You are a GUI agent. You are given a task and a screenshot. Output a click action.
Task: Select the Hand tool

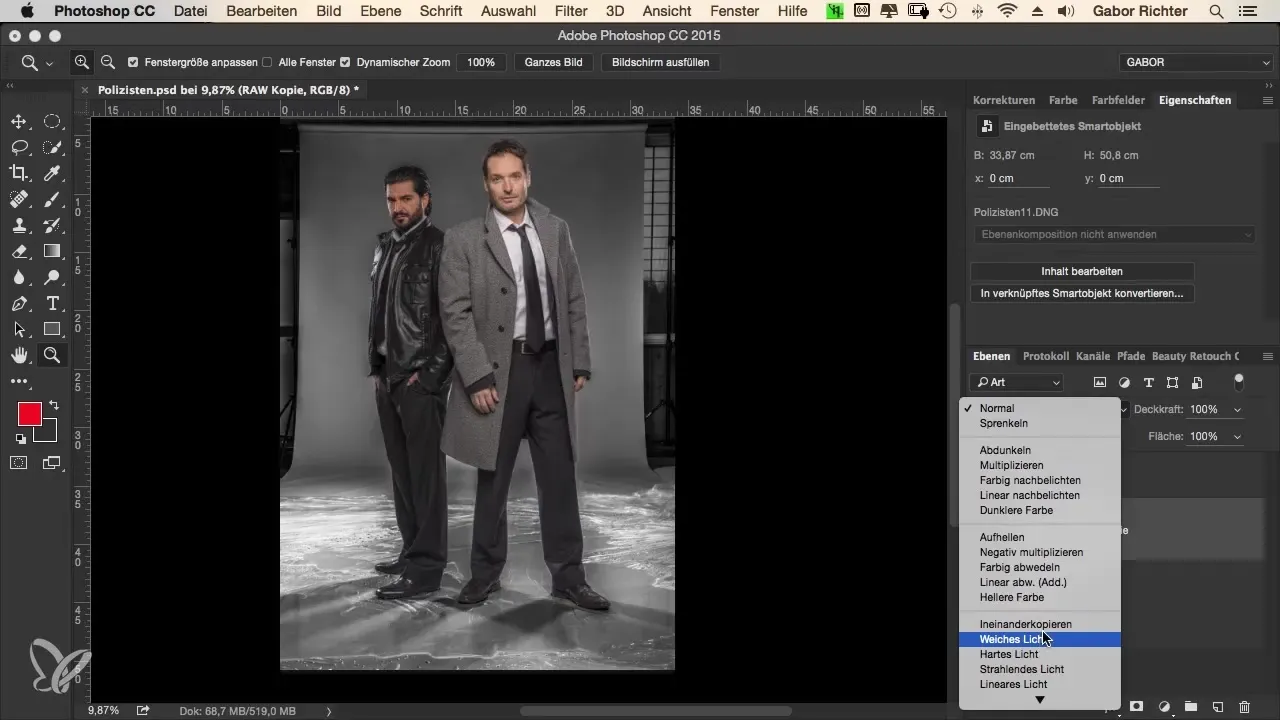[x=19, y=356]
